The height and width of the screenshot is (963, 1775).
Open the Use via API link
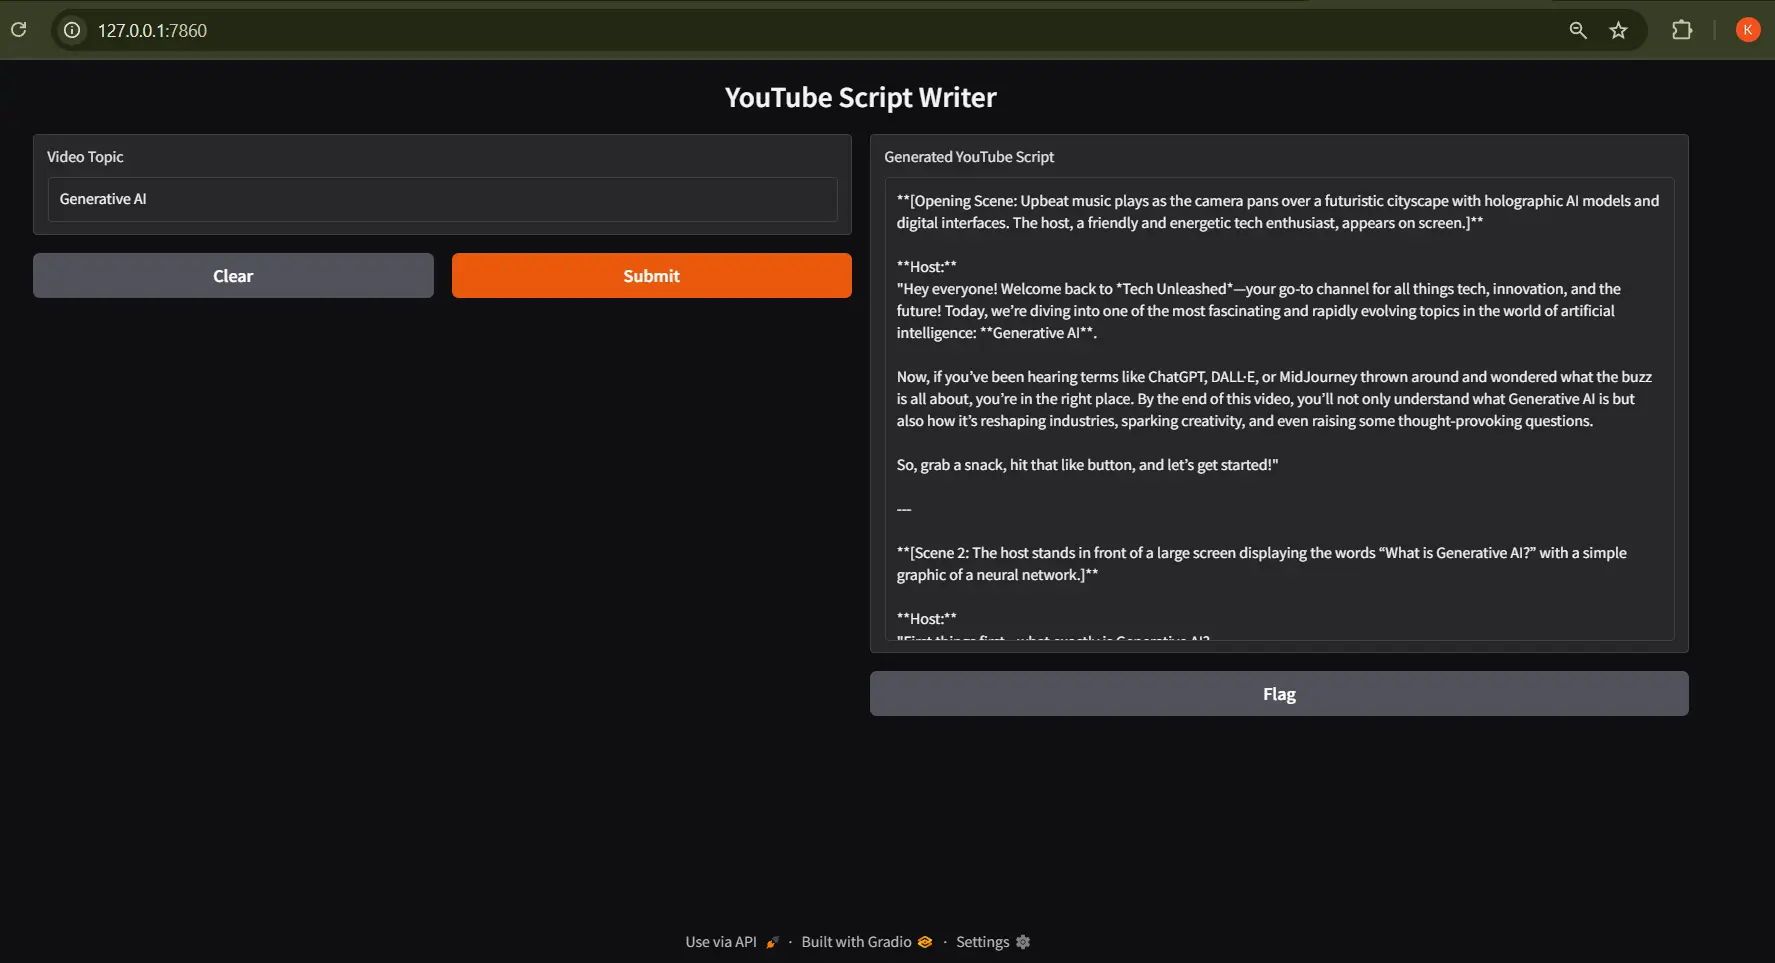[721, 942]
